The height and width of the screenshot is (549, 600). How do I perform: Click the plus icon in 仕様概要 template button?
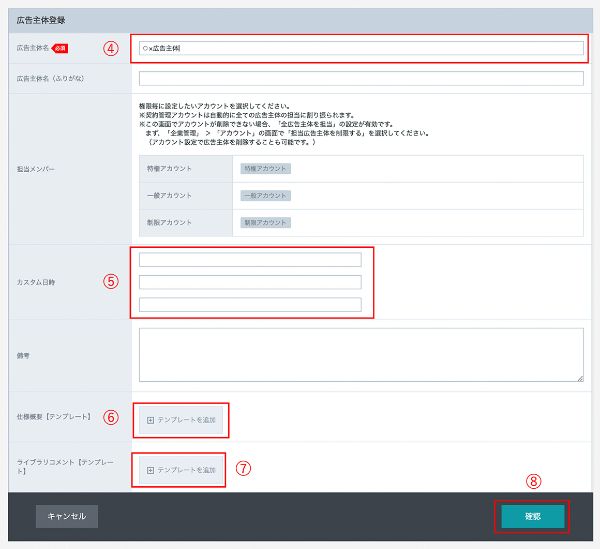(x=151, y=419)
